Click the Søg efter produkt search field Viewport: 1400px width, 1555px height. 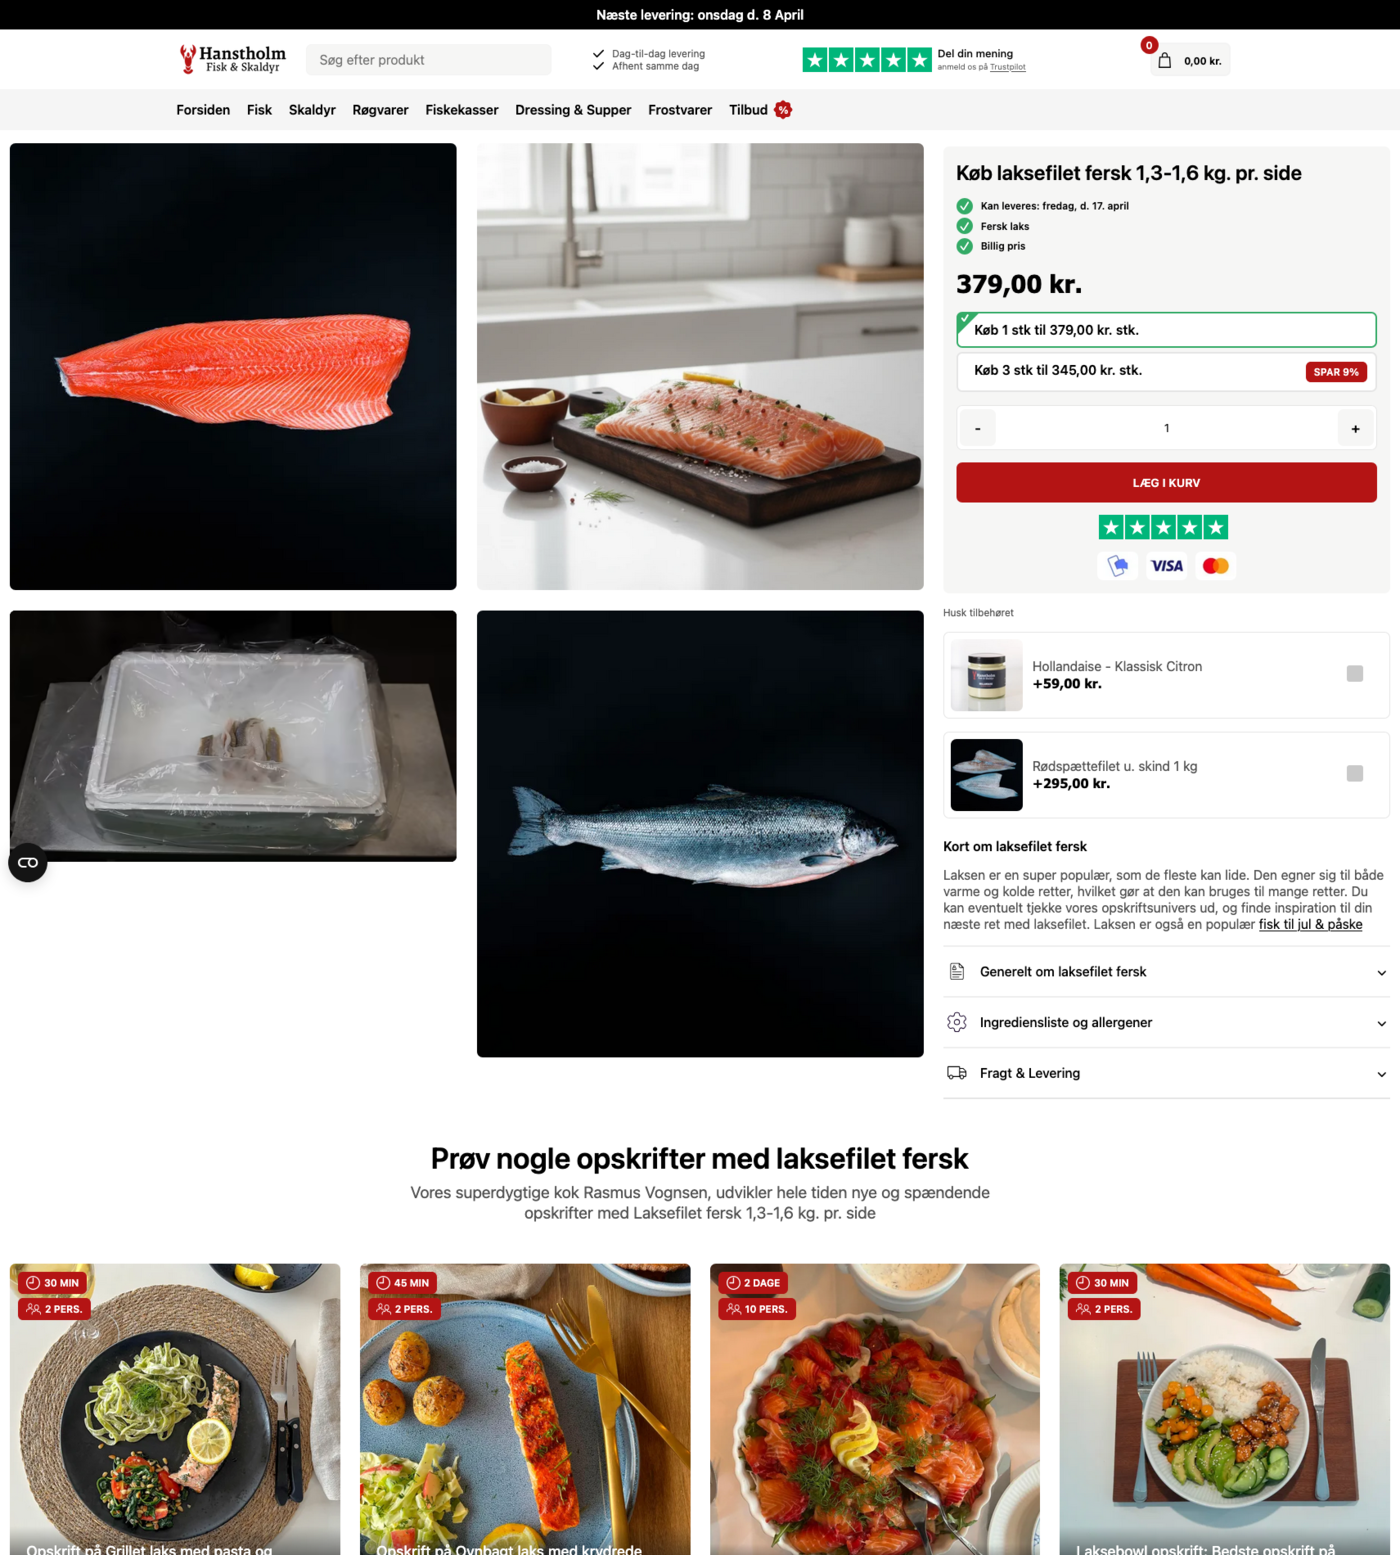coord(428,60)
